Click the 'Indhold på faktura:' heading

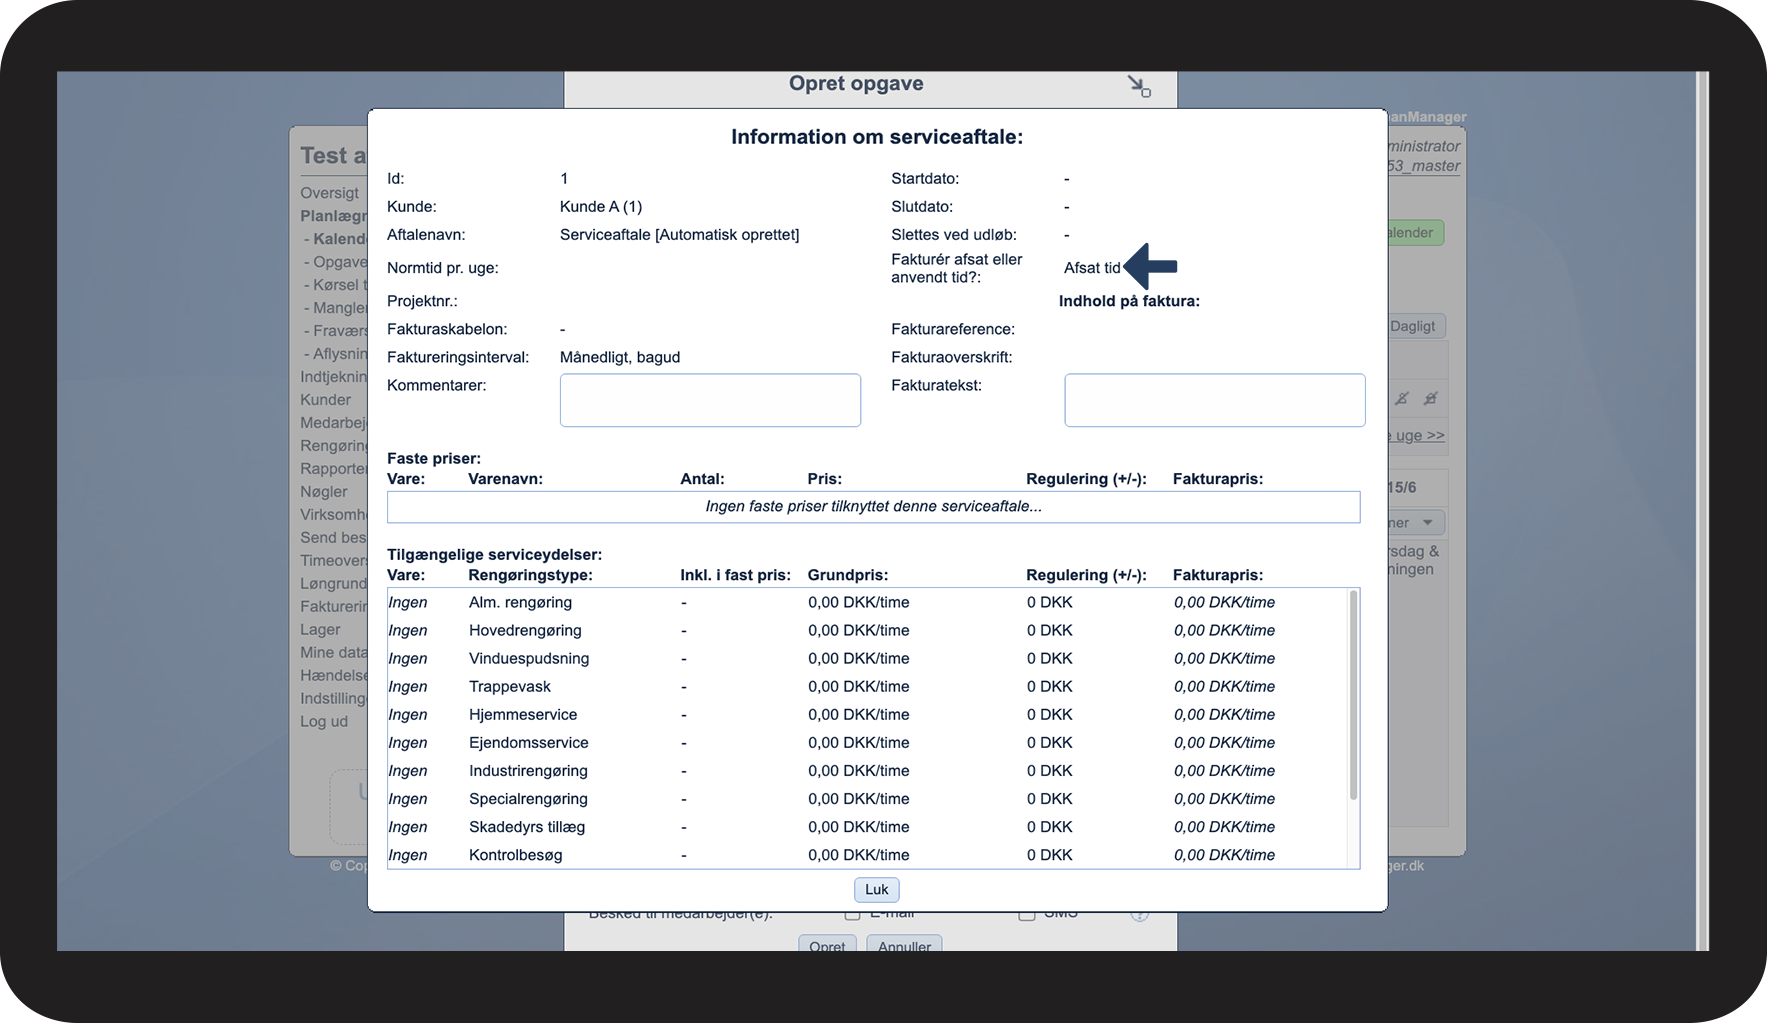tap(1129, 301)
